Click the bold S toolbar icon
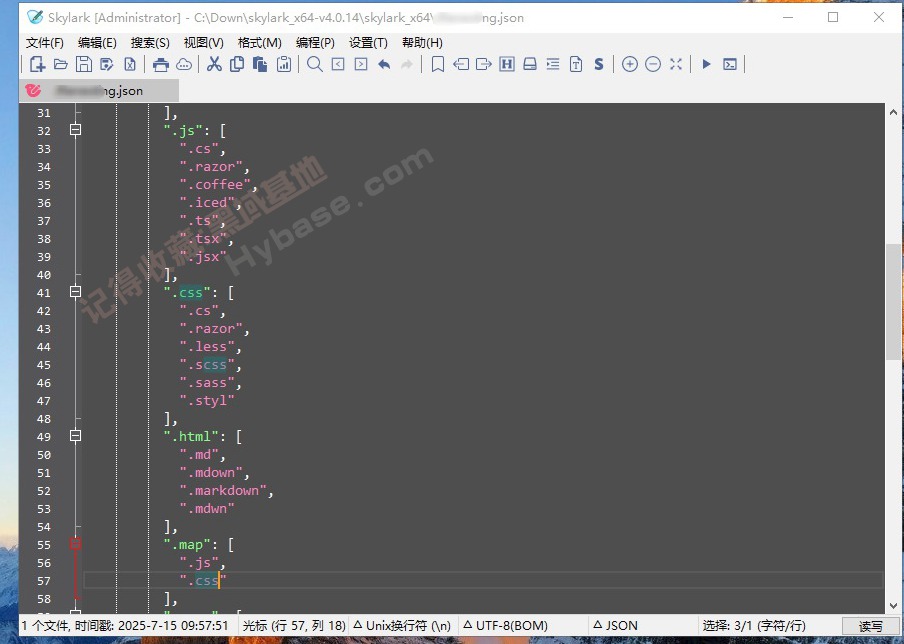The height and width of the screenshot is (644, 904). click(599, 64)
